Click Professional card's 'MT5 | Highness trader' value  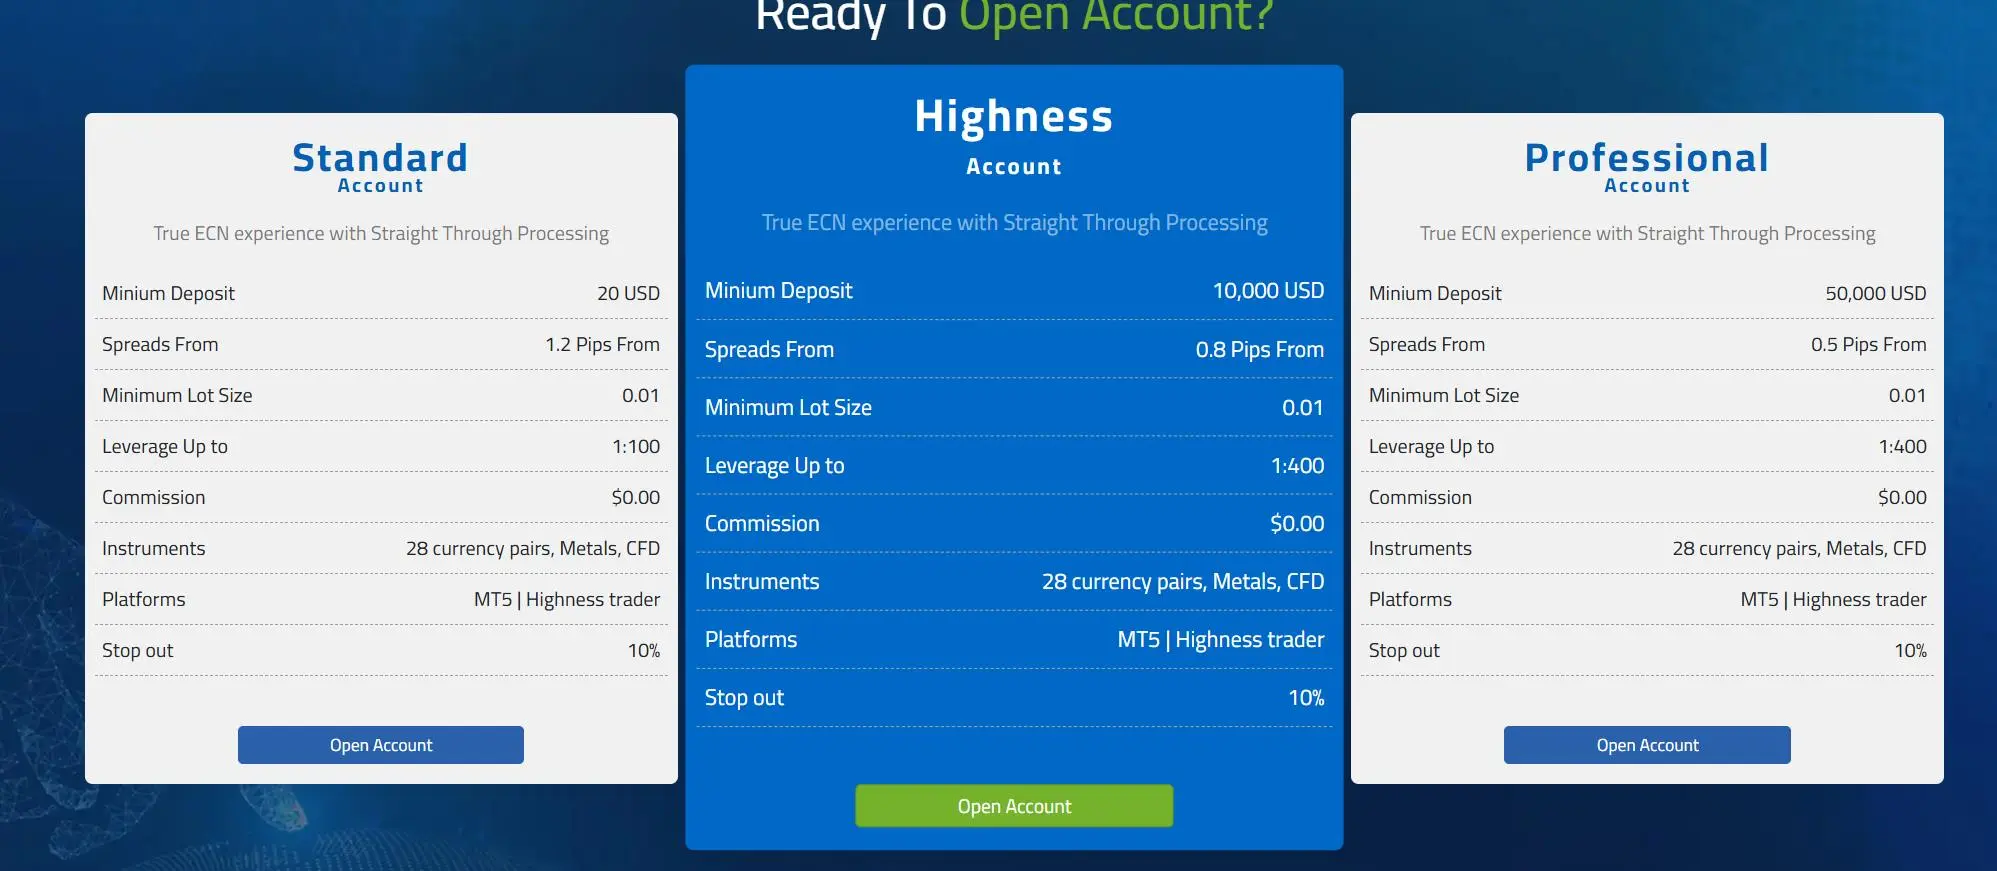click(1833, 599)
